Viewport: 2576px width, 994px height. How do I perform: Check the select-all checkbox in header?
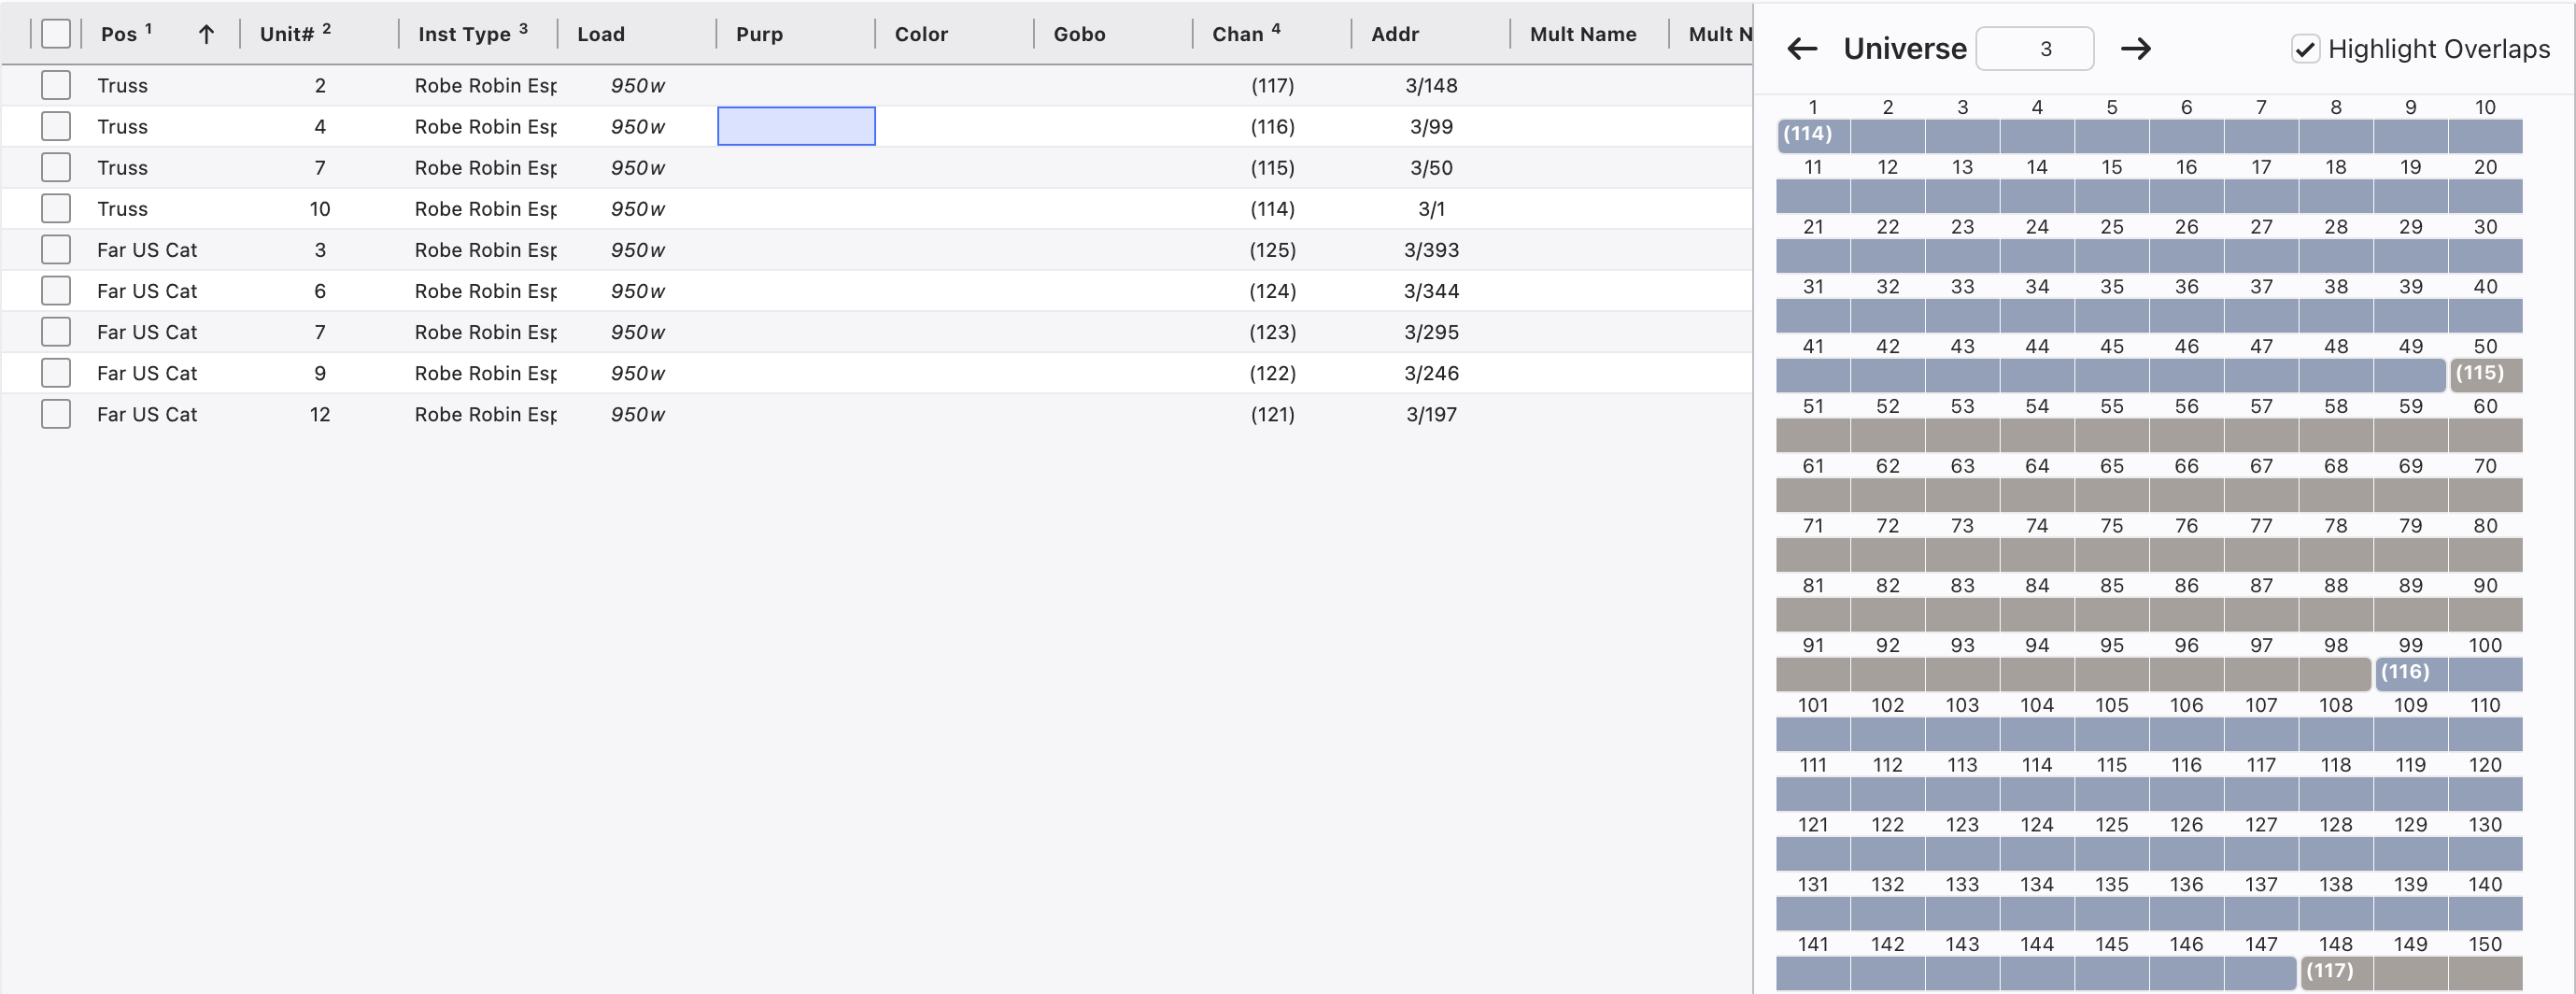click(56, 34)
